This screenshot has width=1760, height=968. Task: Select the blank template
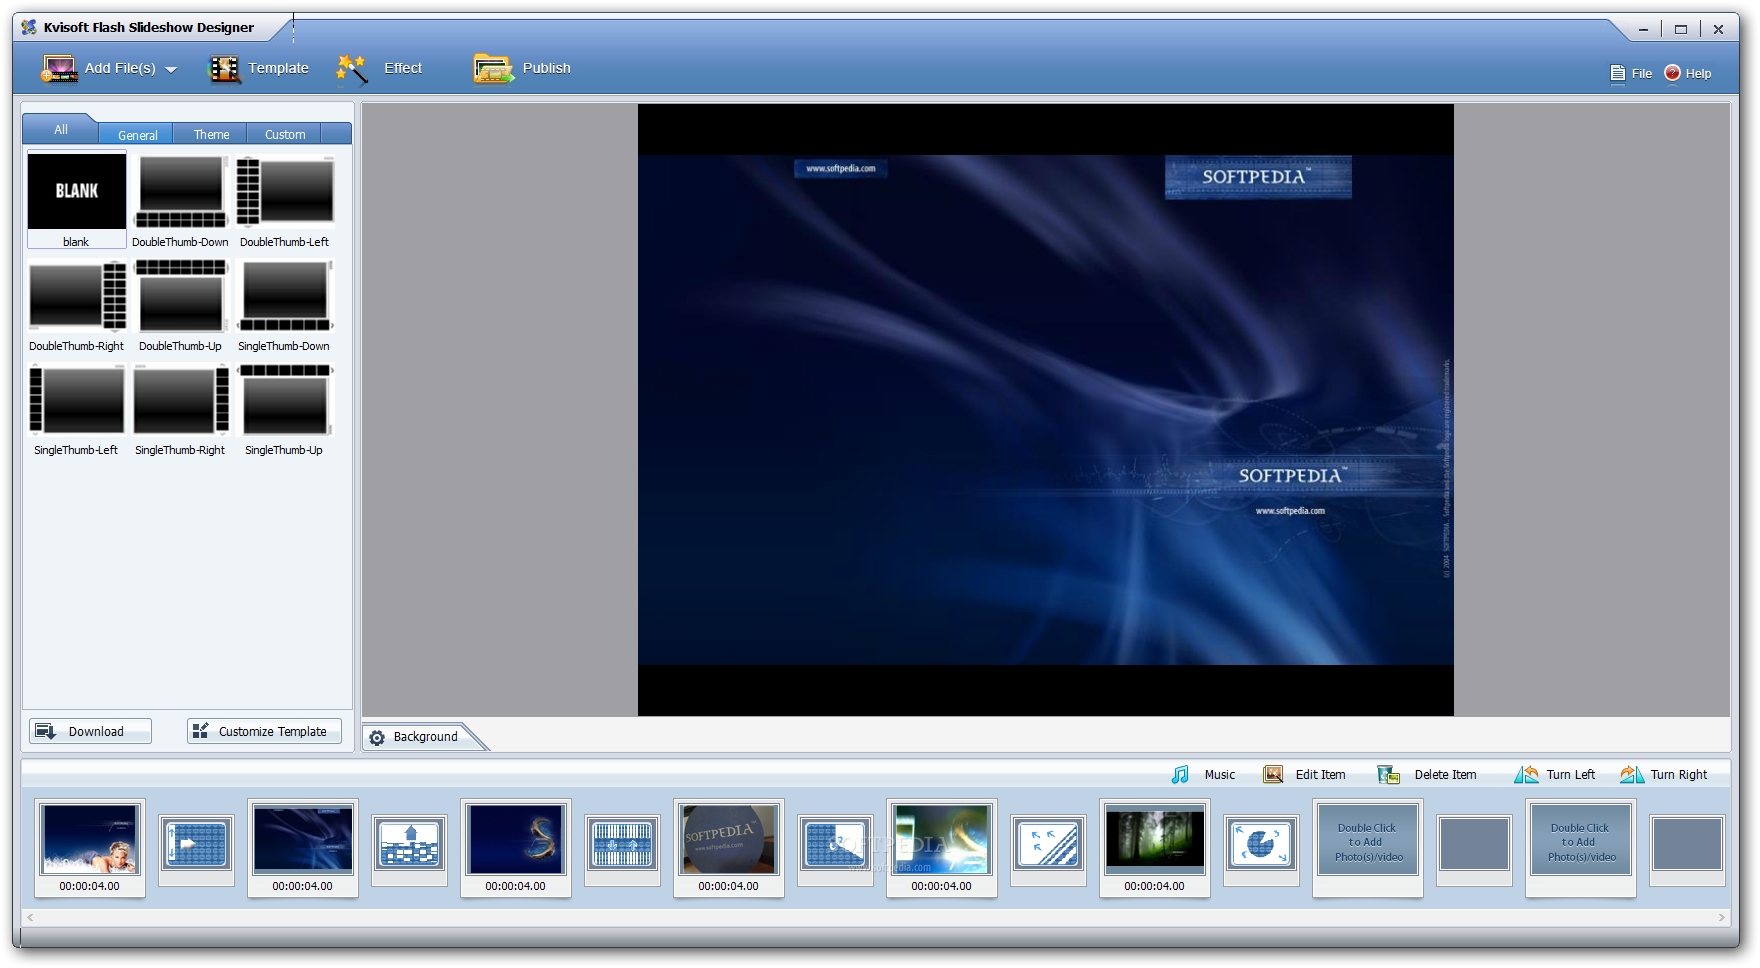point(76,200)
